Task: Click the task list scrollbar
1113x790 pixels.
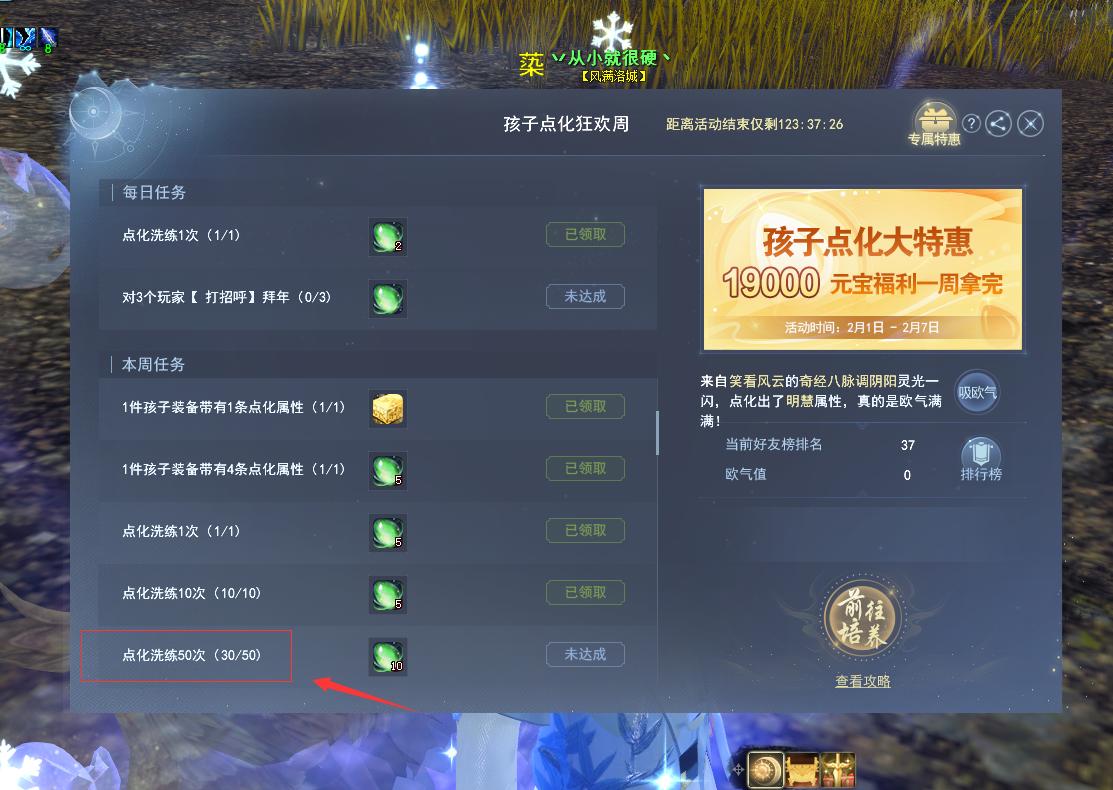Action: point(657,433)
